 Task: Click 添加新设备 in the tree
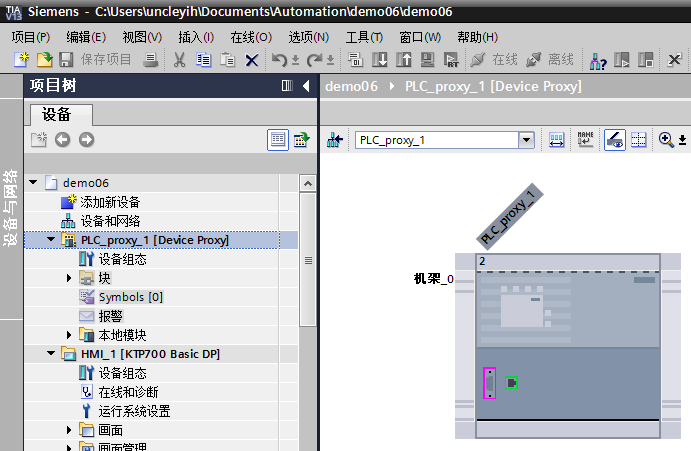tap(110, 202)
